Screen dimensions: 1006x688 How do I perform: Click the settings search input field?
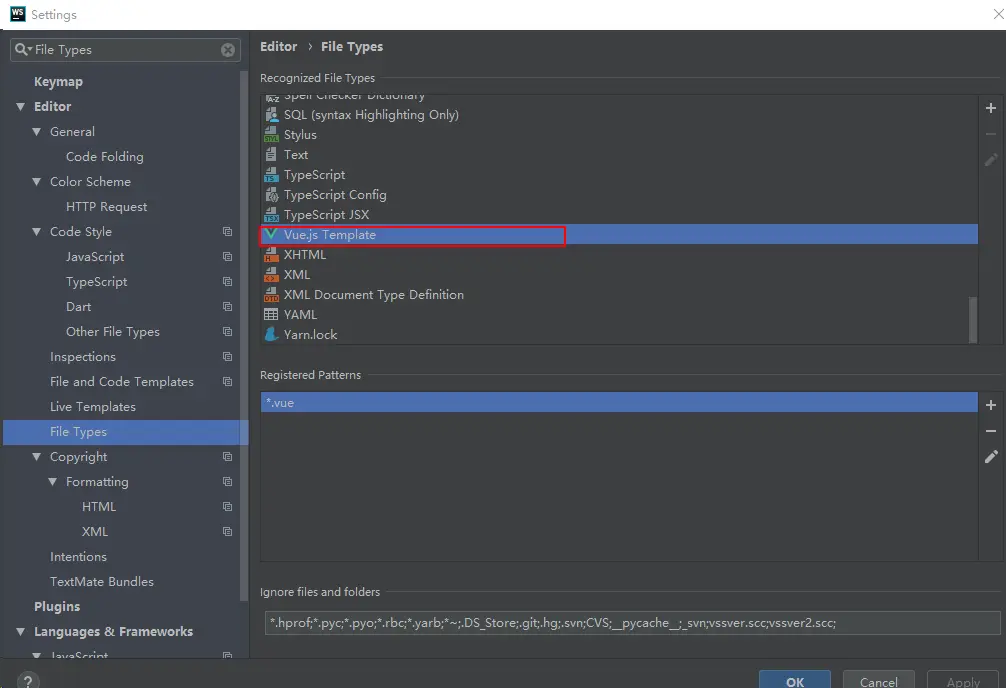[x=125, y=50]
